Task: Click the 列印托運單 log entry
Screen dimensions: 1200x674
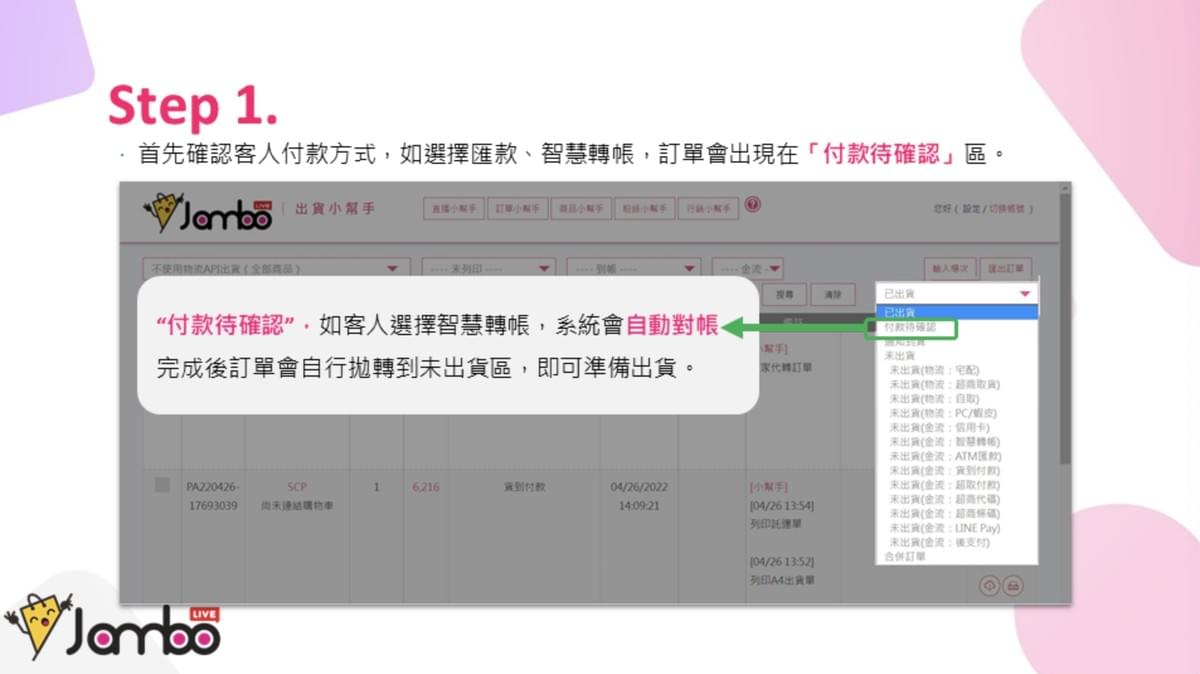Action: [775, 524]
